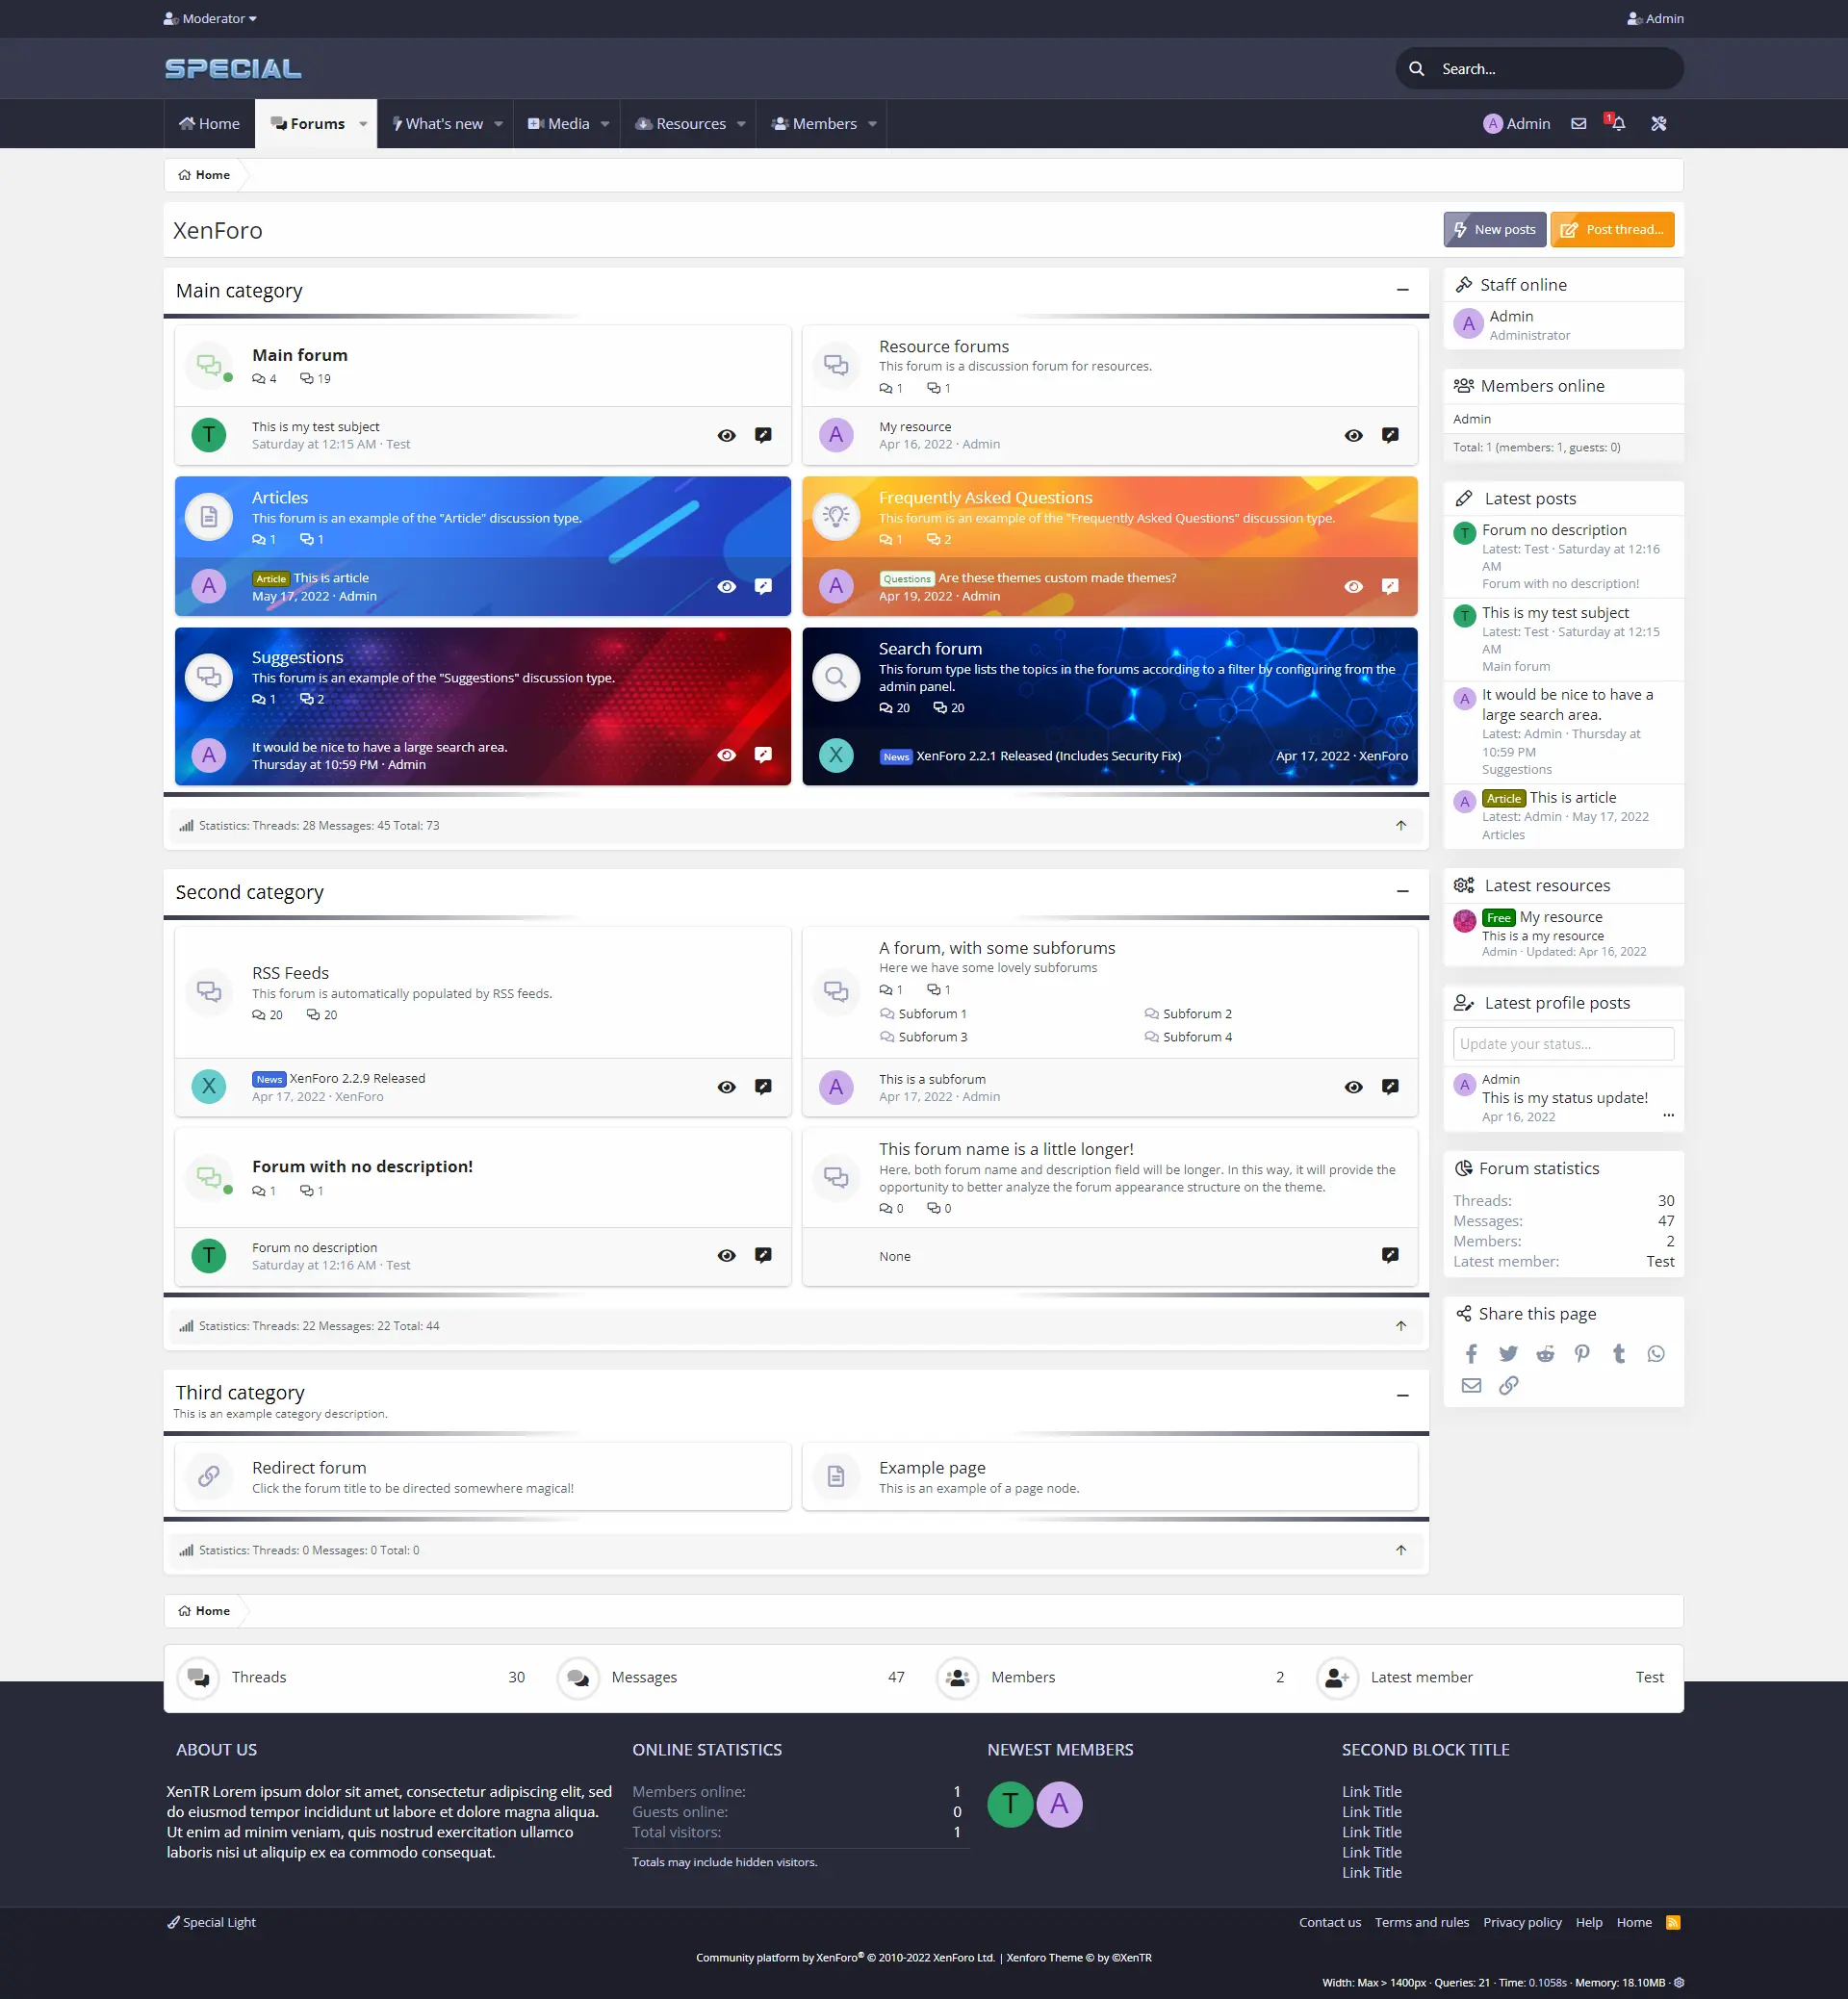Share page on Pinterest
Image resolution: width=1848 pixels, height=1999 pixels.
coord(1582,1354)
